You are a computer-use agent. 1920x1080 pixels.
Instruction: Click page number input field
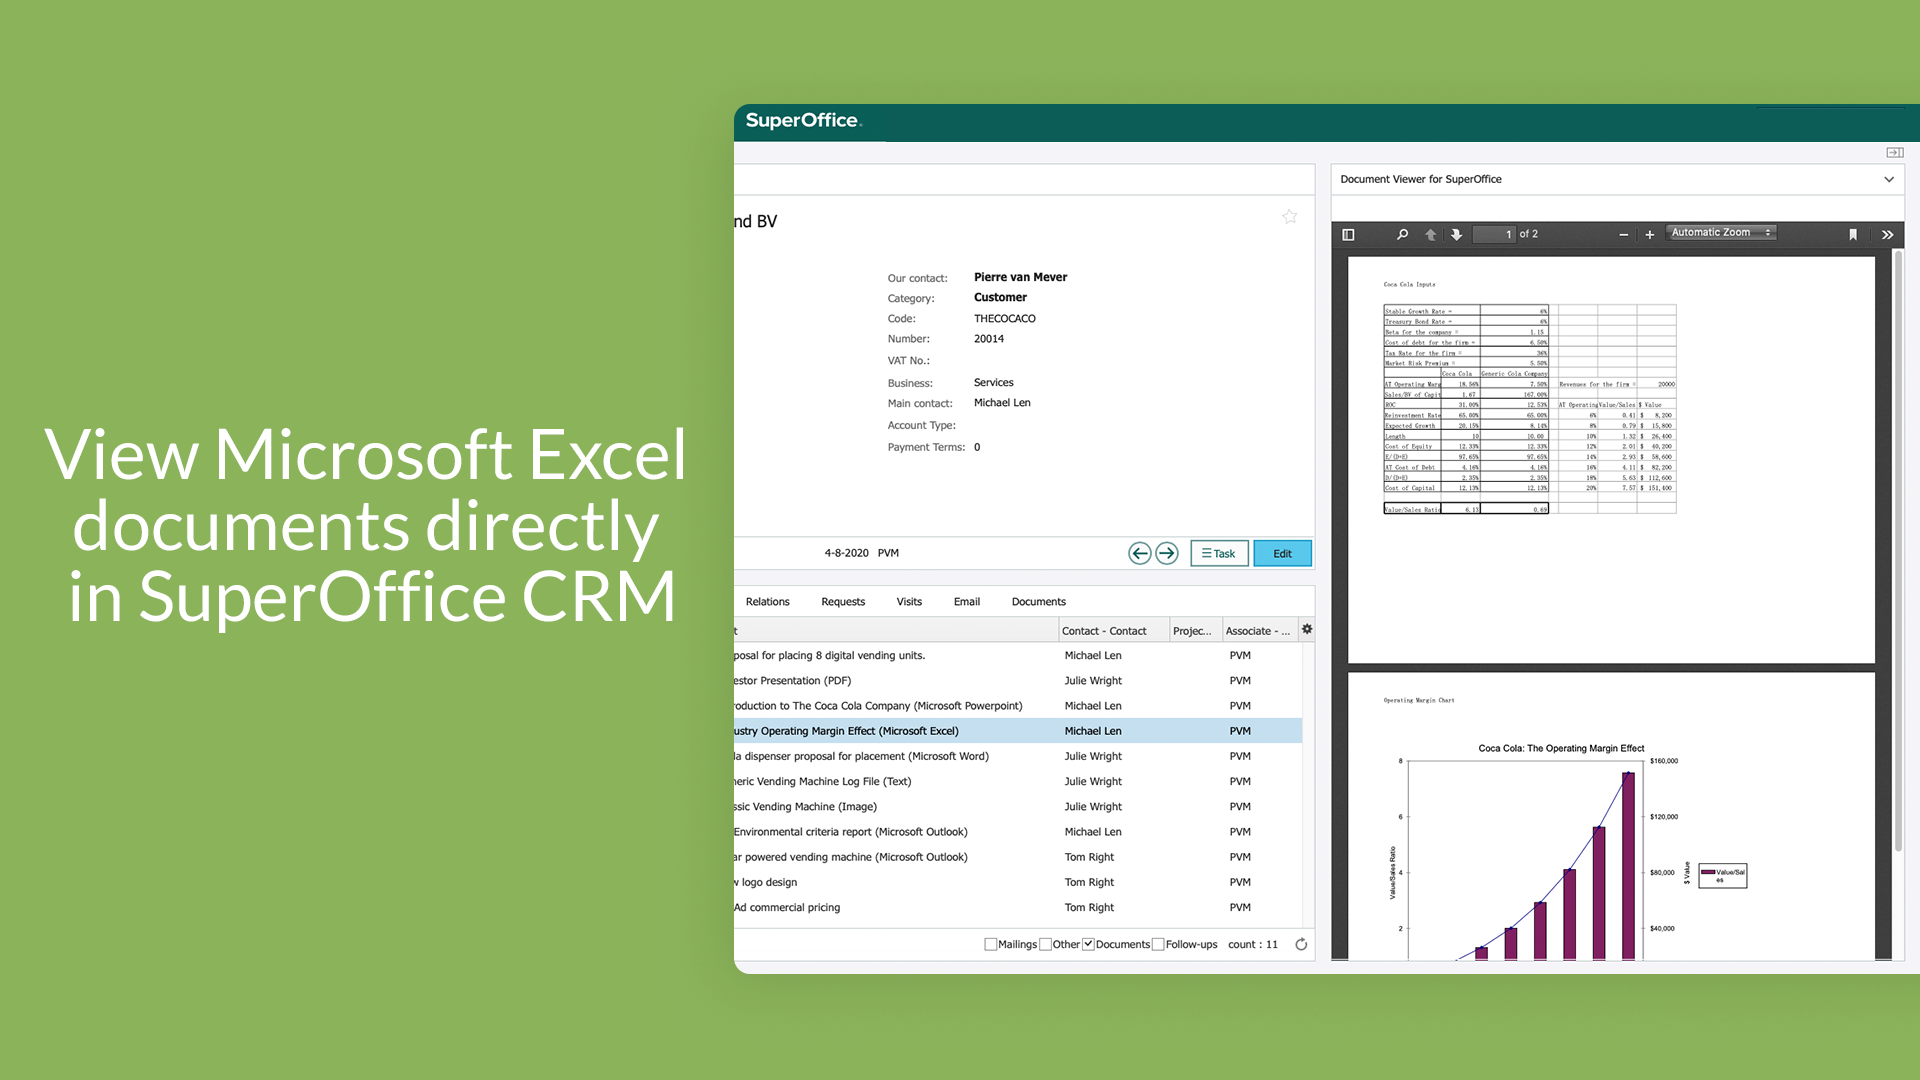pos(1494,234)
